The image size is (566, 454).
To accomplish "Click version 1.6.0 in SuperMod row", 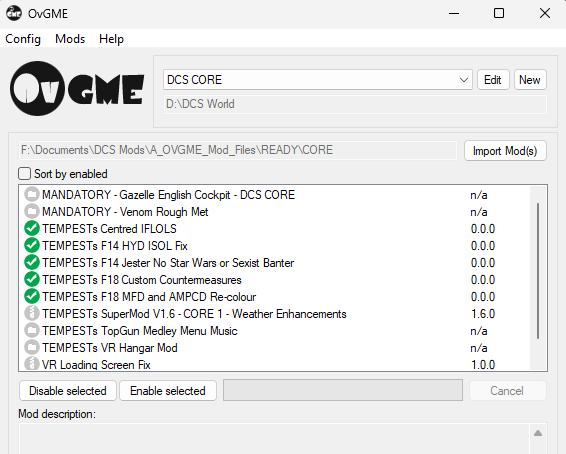I will pyautogui.click(x=483, y=314).
